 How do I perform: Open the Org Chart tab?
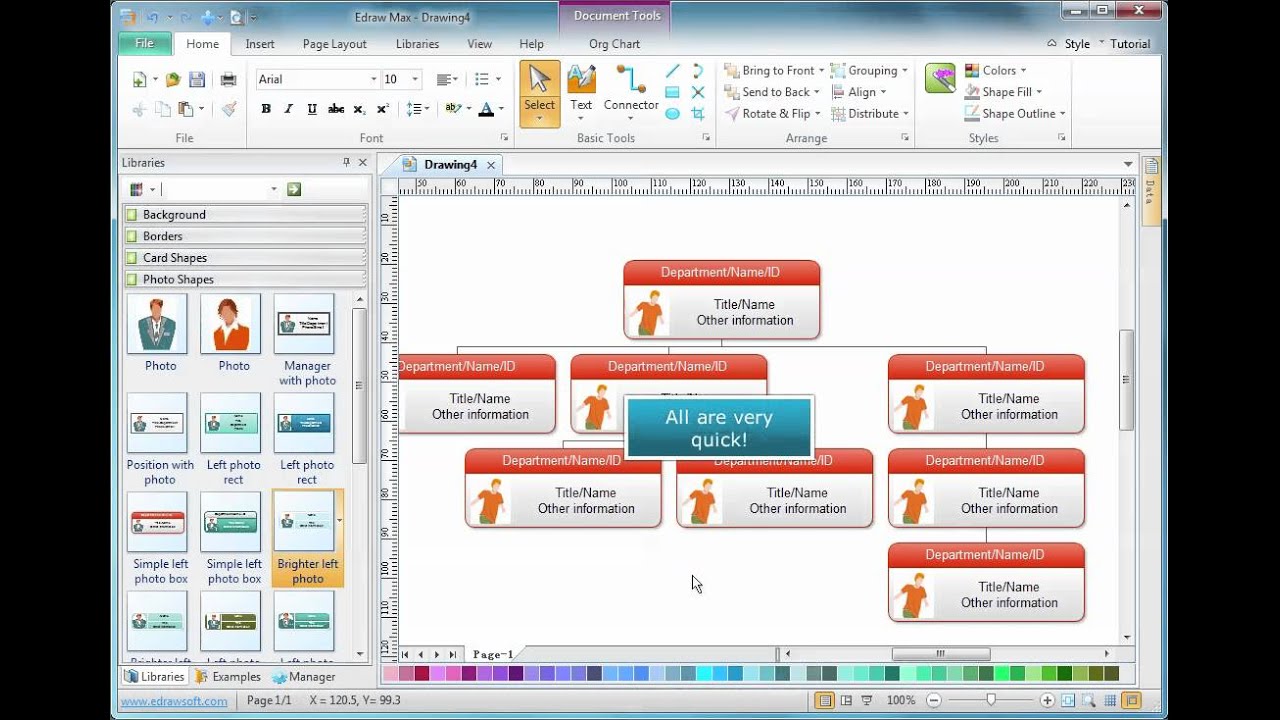coord(614,44)
